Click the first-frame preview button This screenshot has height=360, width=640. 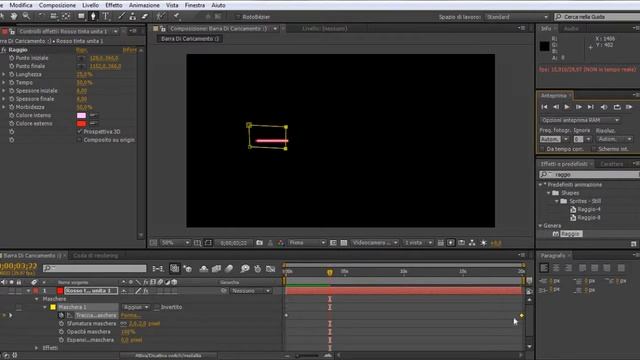click(x=544, y=107)
